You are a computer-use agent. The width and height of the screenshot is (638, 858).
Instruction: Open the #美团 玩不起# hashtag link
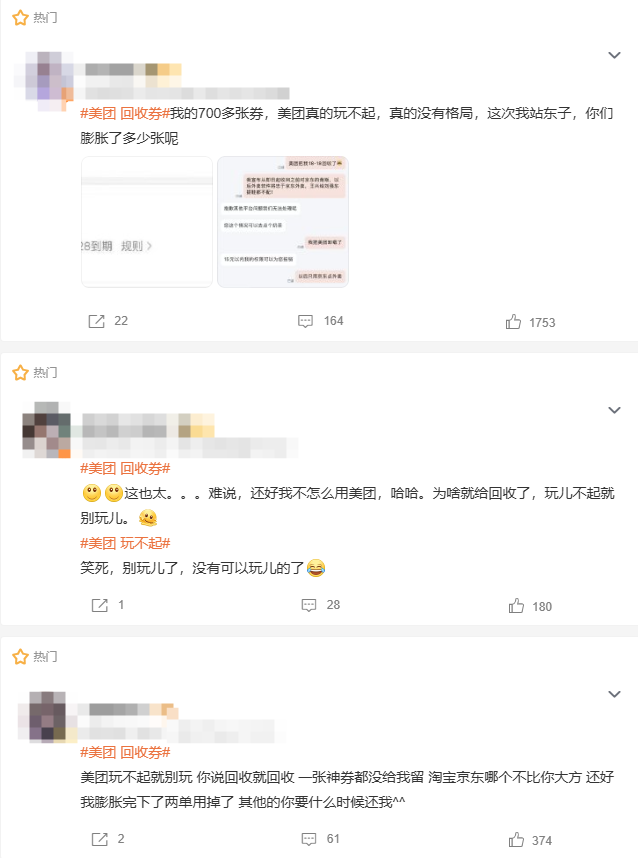(x=125, y=543)
